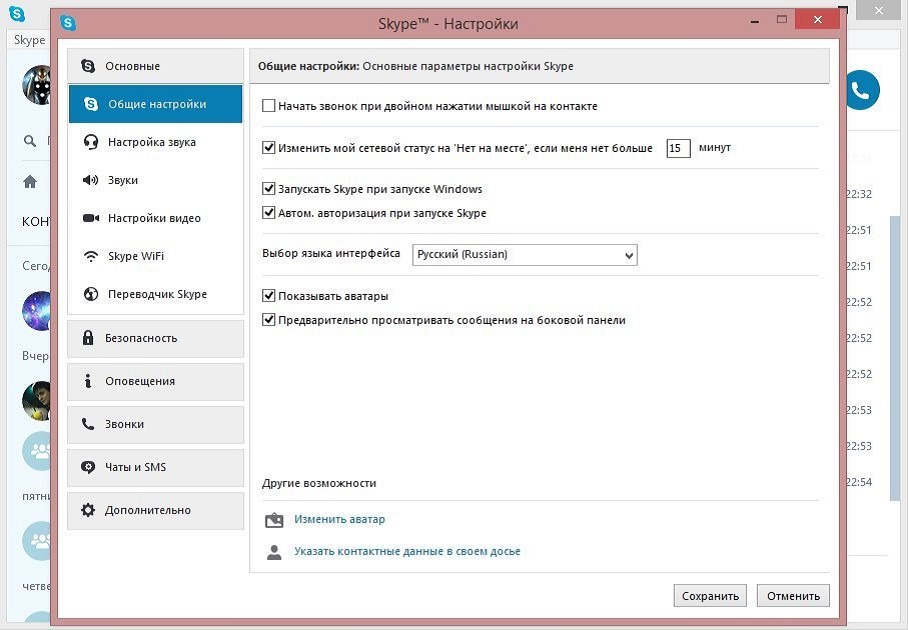Click the Изменить аватар link
Viewport: 908px width, 630px height.
[339, 519]
